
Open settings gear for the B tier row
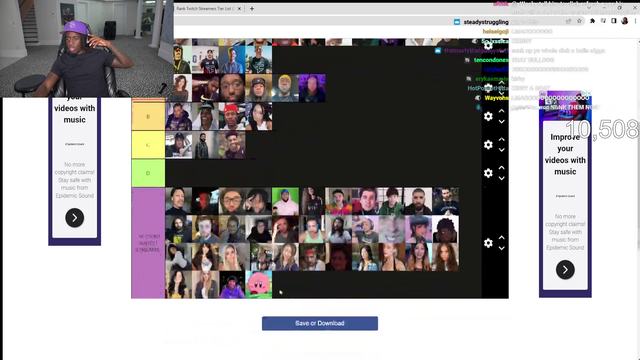point(488,116)
